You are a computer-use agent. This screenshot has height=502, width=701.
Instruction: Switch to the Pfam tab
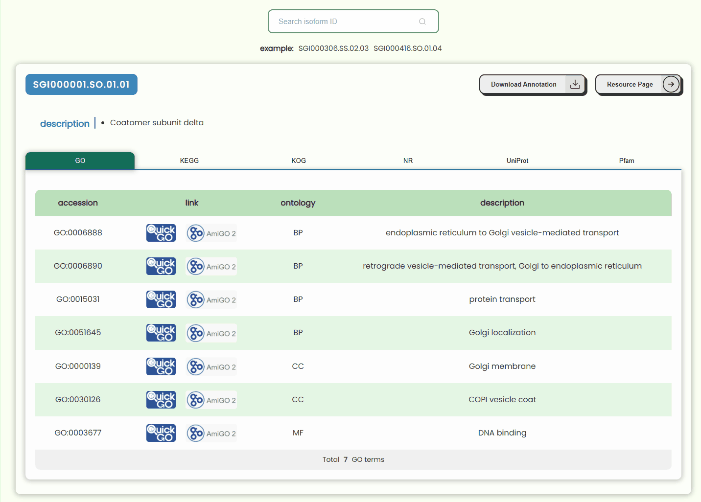pos(626,160)
